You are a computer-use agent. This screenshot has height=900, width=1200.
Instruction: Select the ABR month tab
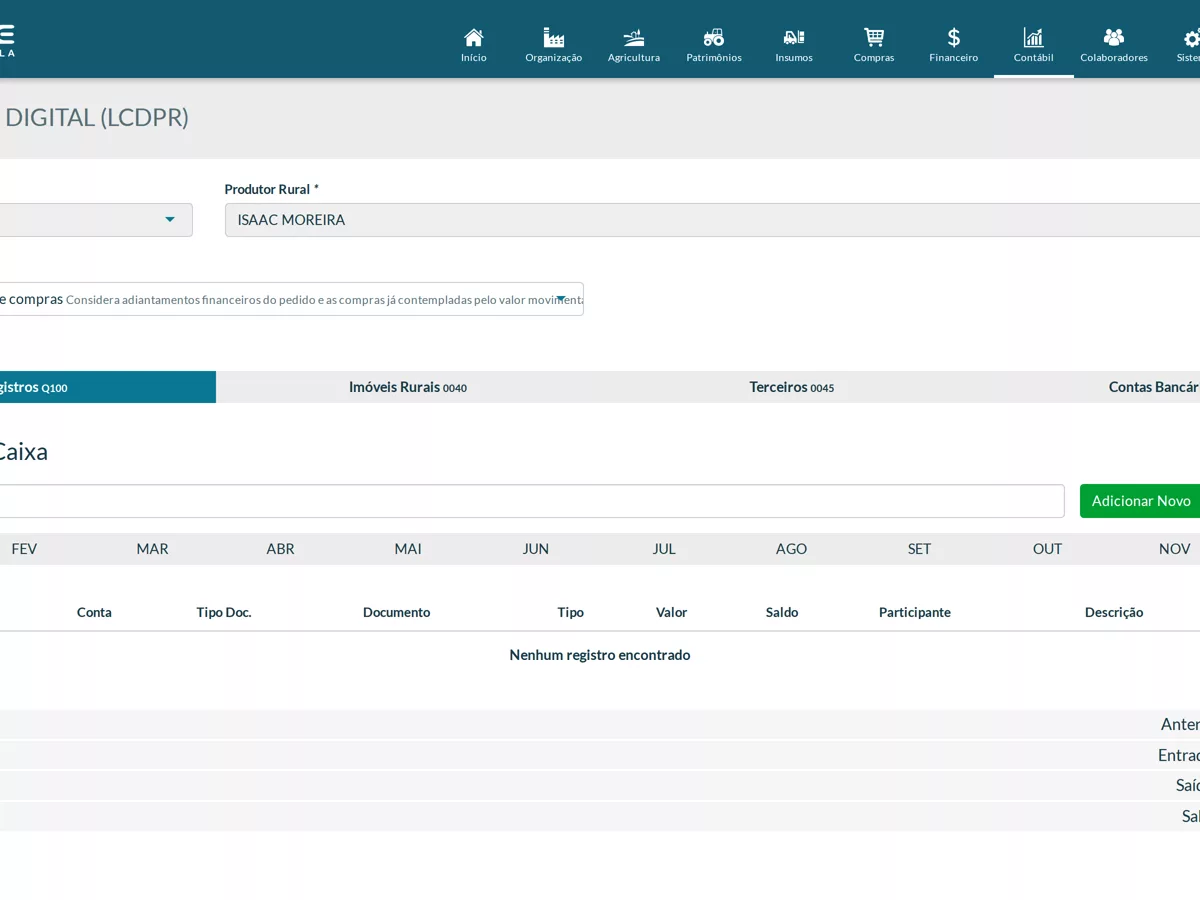tap(280, 549)
